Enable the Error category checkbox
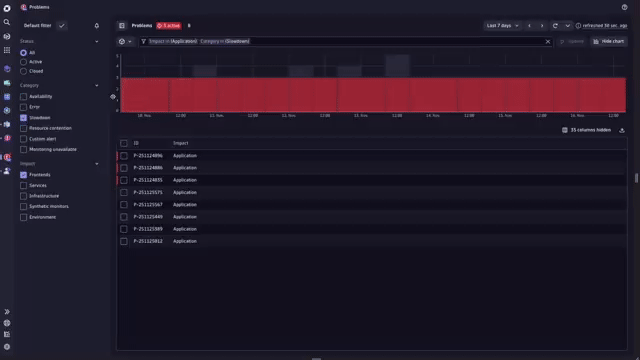Screen dimensions: 640x360 (x=23, y=107)
